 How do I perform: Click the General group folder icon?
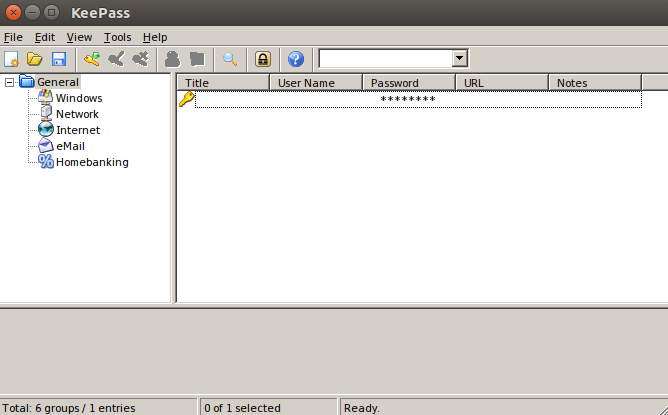point(27,81)
